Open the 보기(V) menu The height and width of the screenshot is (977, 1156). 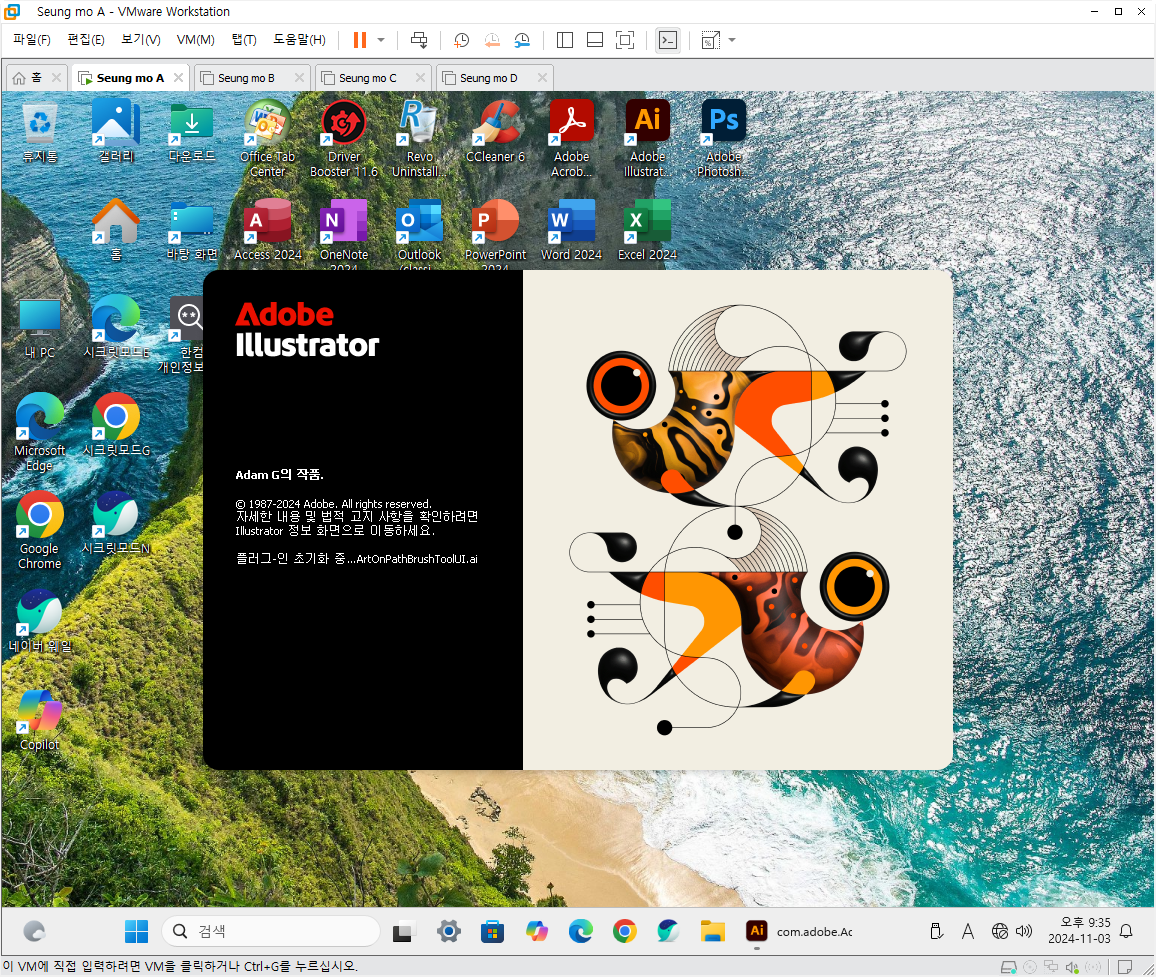tap(140, 40)
